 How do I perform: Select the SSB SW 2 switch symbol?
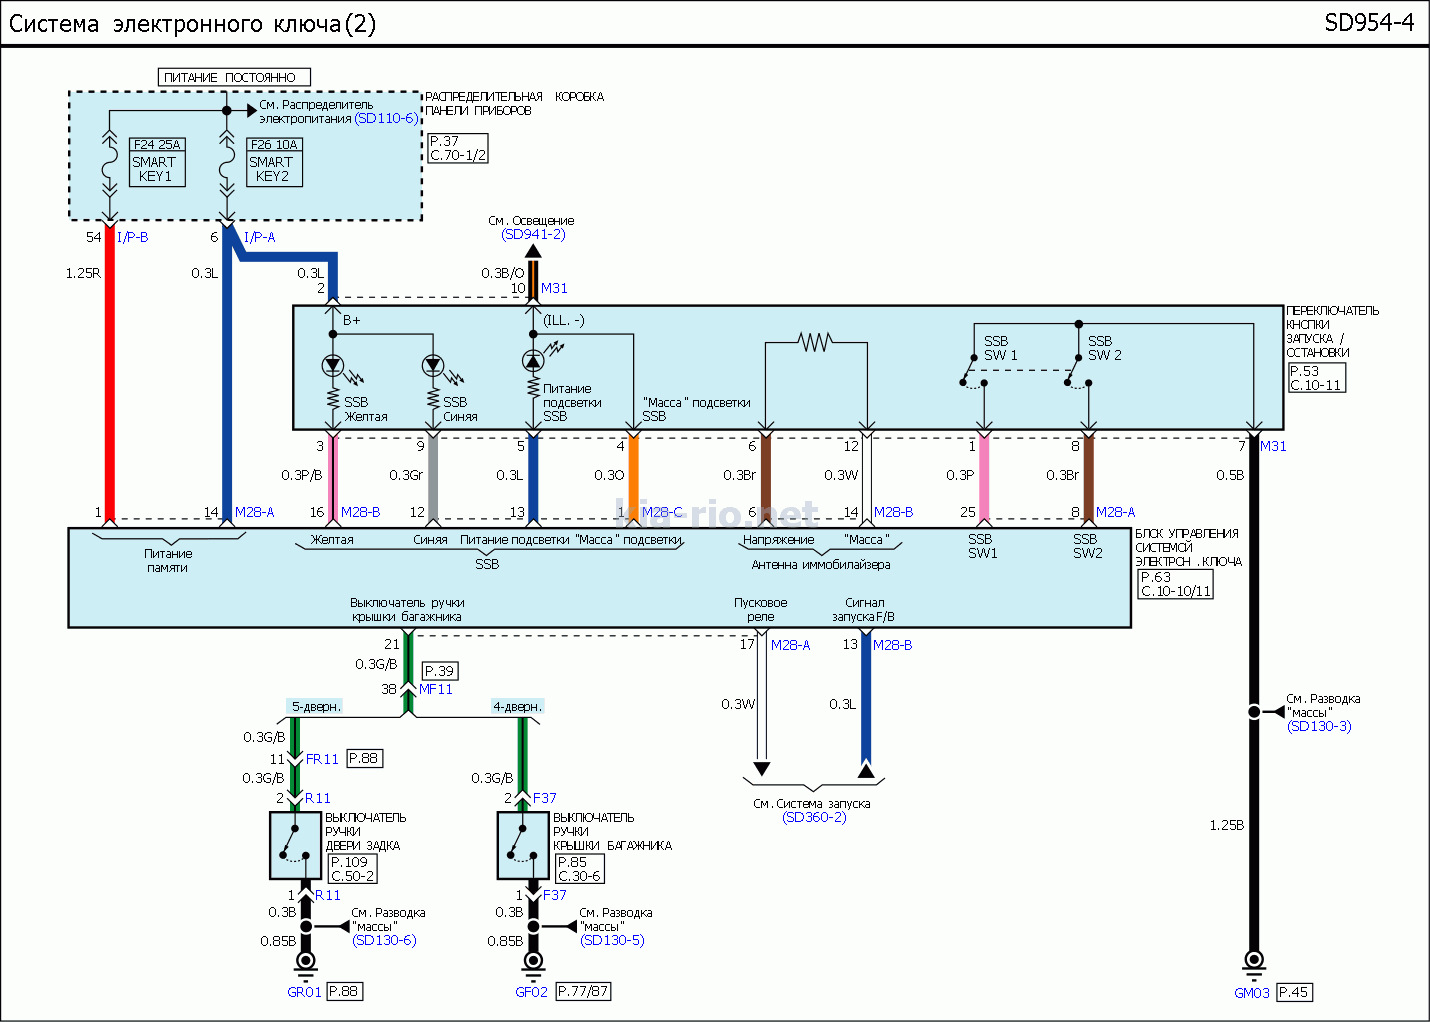1077,371
